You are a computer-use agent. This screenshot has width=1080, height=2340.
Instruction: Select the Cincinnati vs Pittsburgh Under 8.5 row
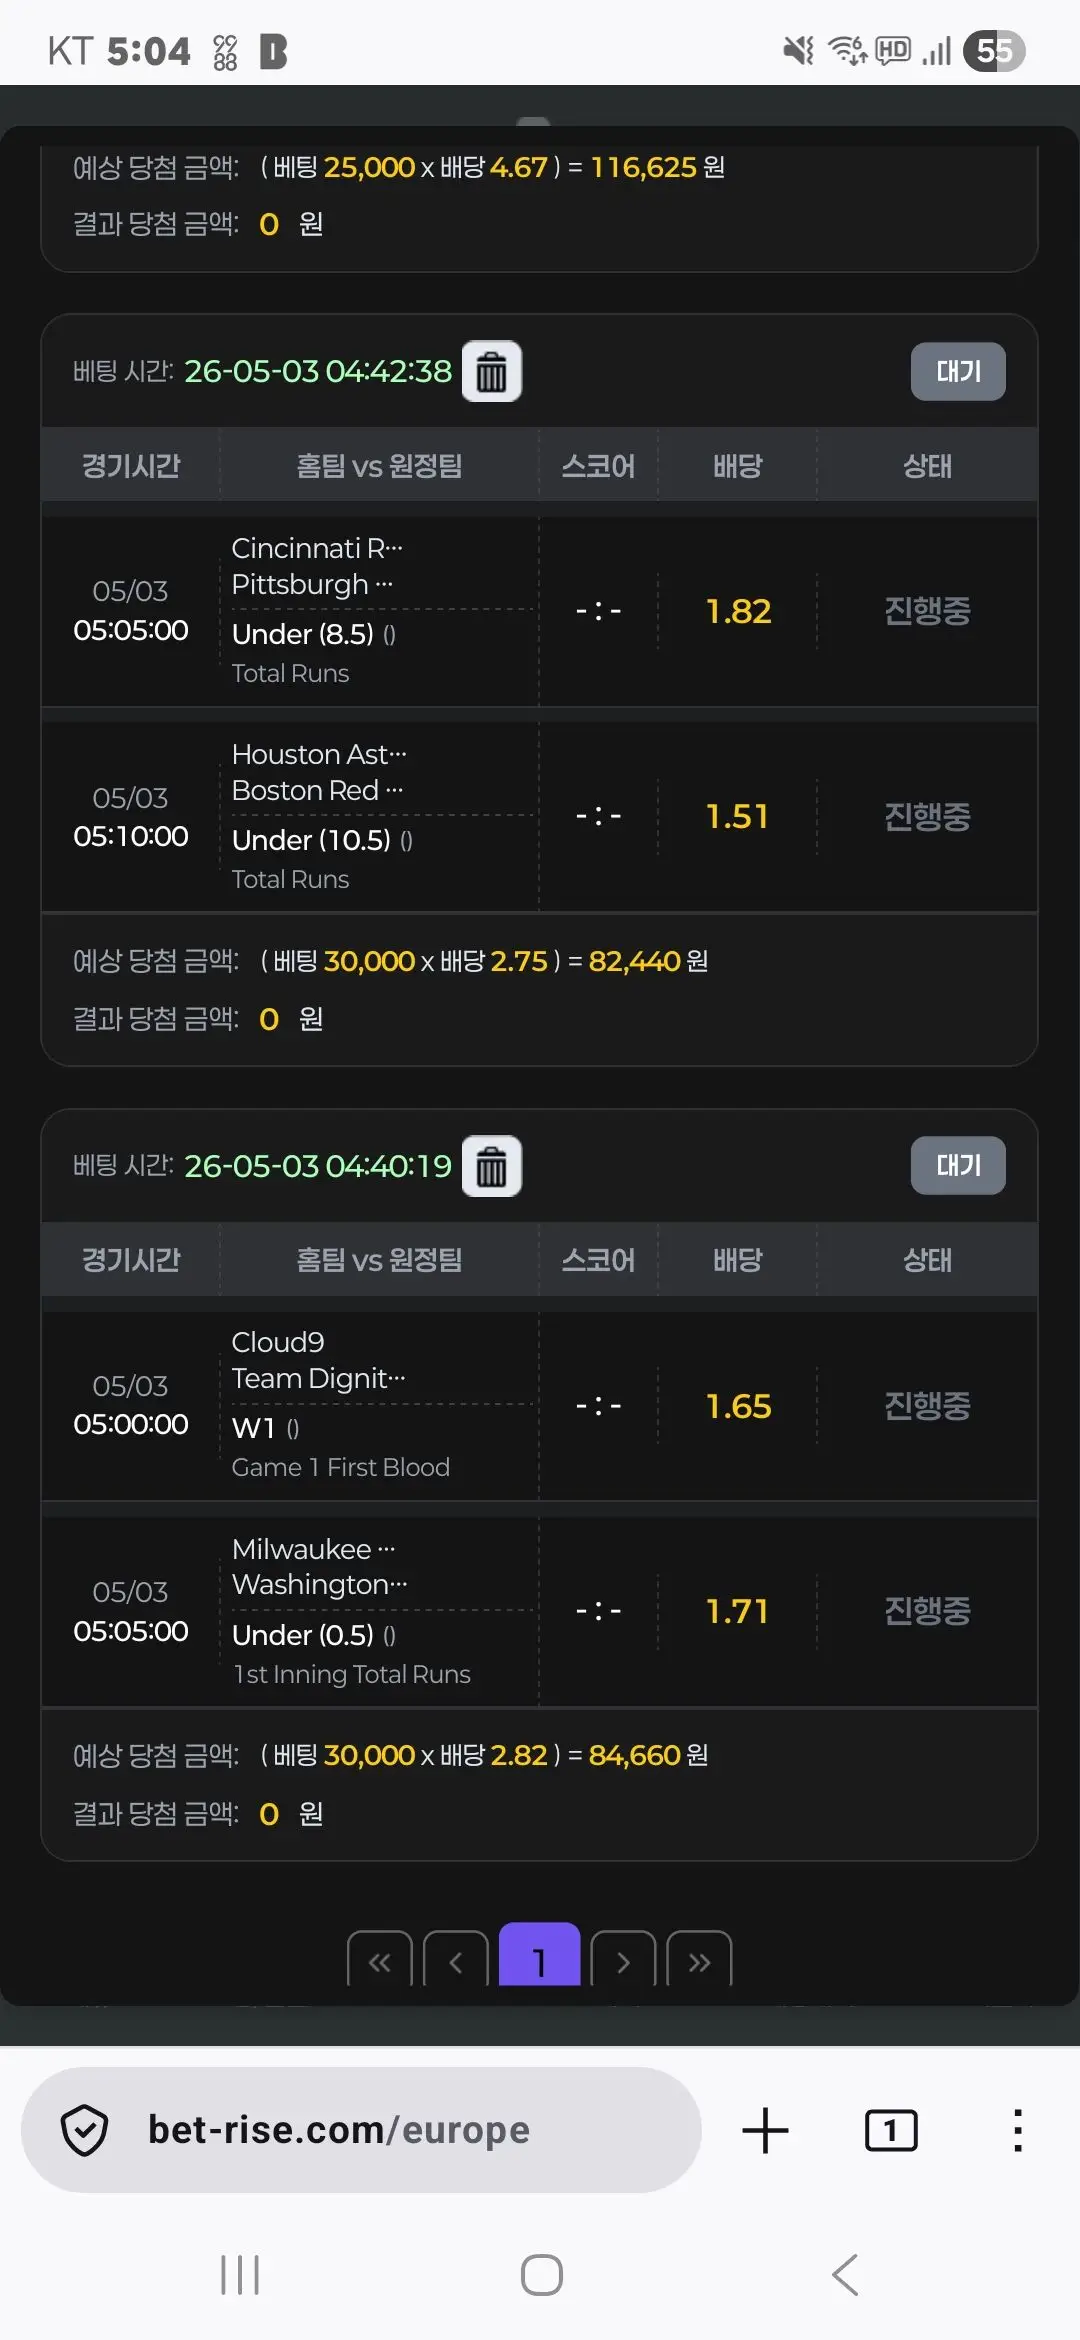coord(539,611)
